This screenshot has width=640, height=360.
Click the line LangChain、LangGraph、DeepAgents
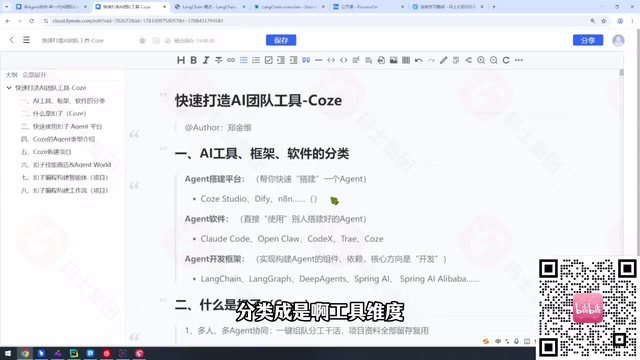340,279
